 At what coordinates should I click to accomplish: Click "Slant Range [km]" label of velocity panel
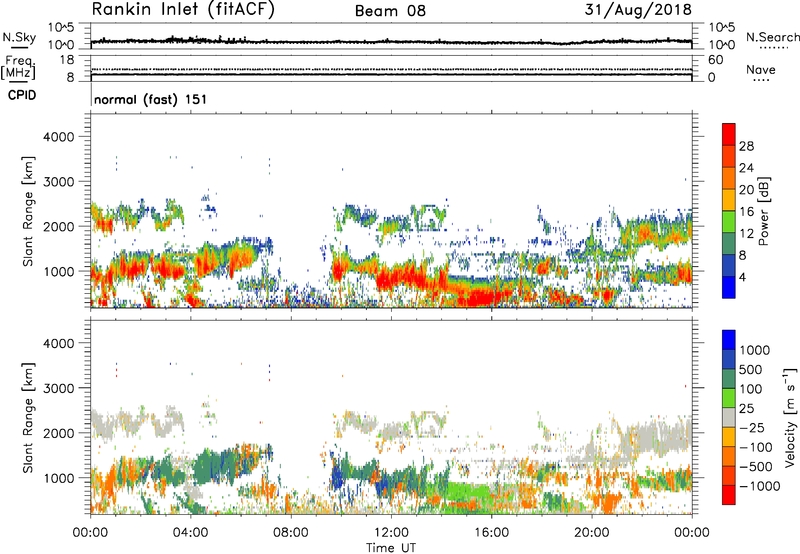(x=28, y=418)
